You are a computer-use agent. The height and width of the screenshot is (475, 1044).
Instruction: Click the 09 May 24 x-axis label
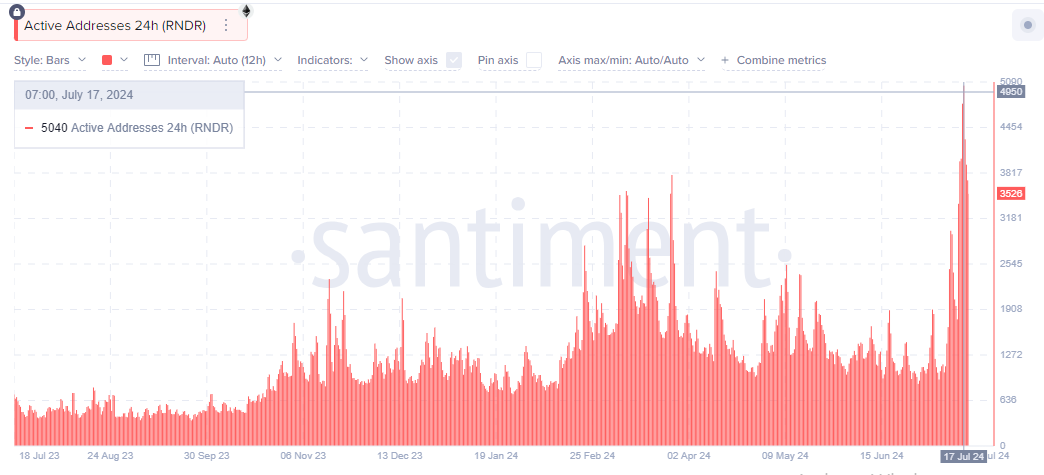786,456
